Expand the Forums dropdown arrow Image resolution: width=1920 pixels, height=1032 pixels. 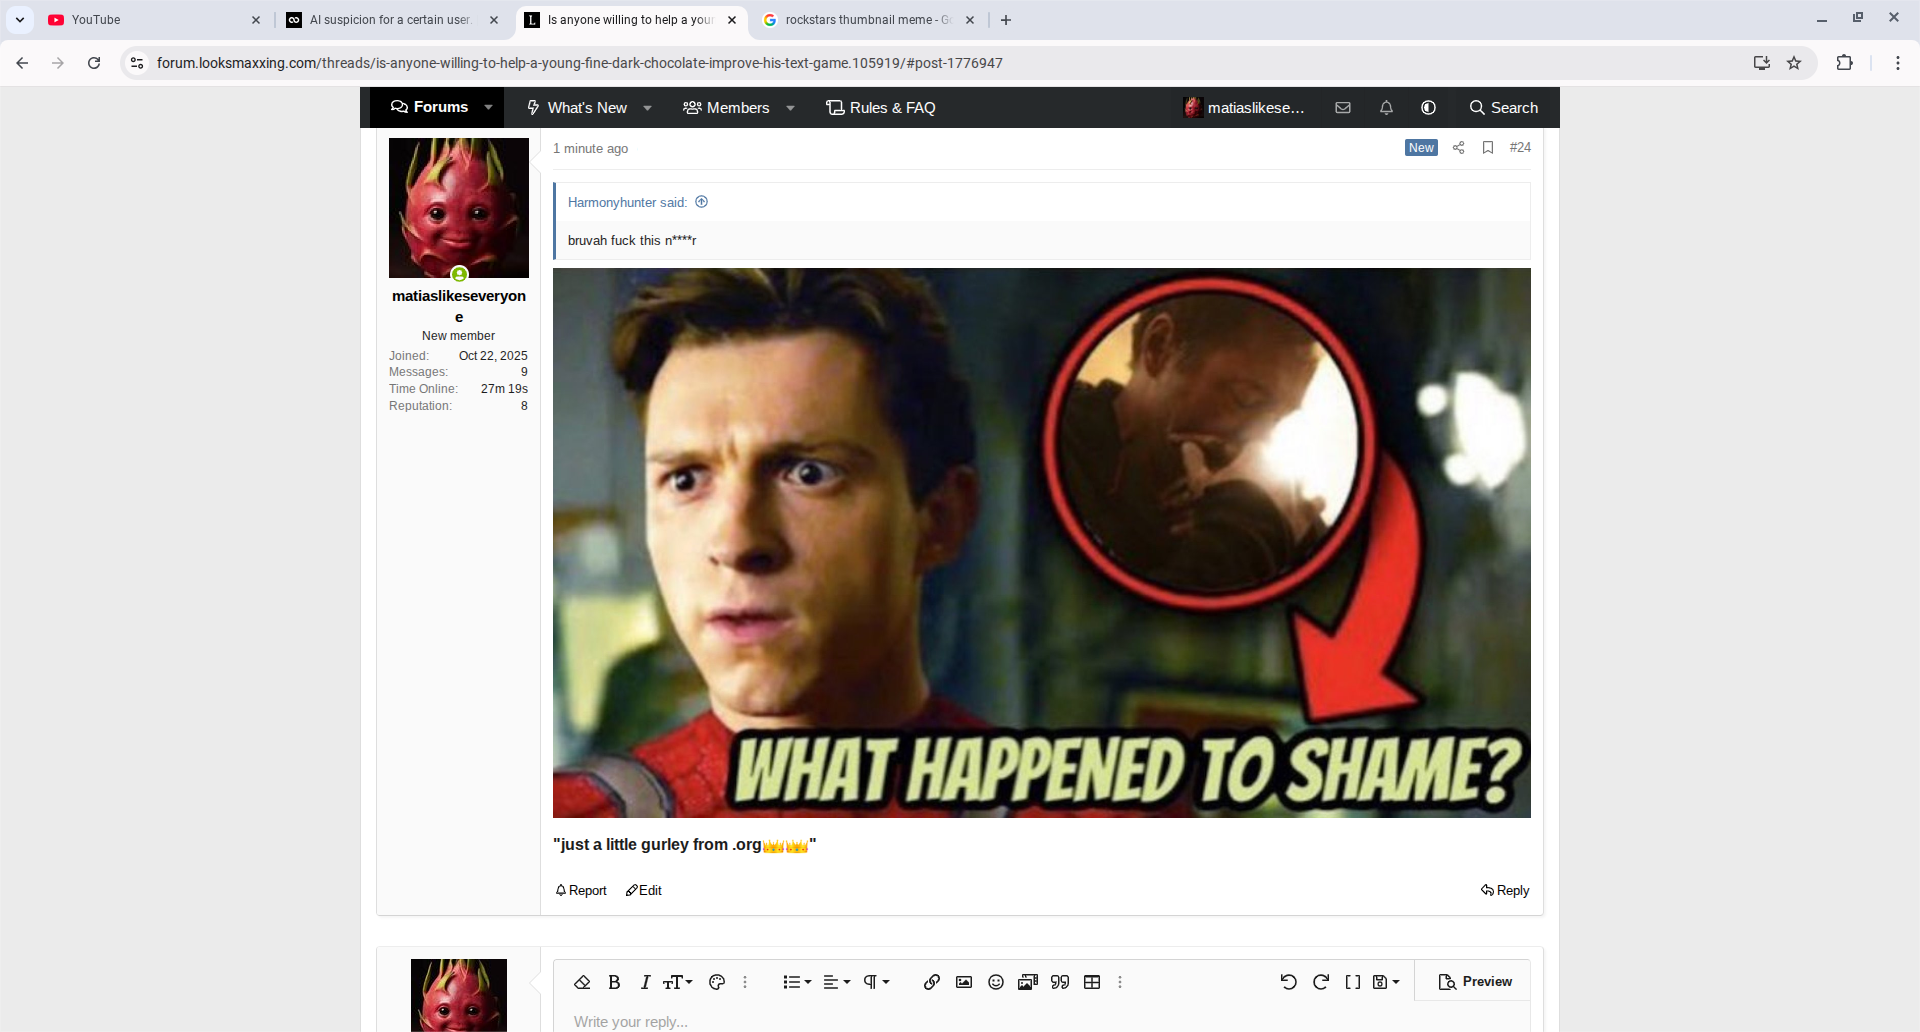488,108
